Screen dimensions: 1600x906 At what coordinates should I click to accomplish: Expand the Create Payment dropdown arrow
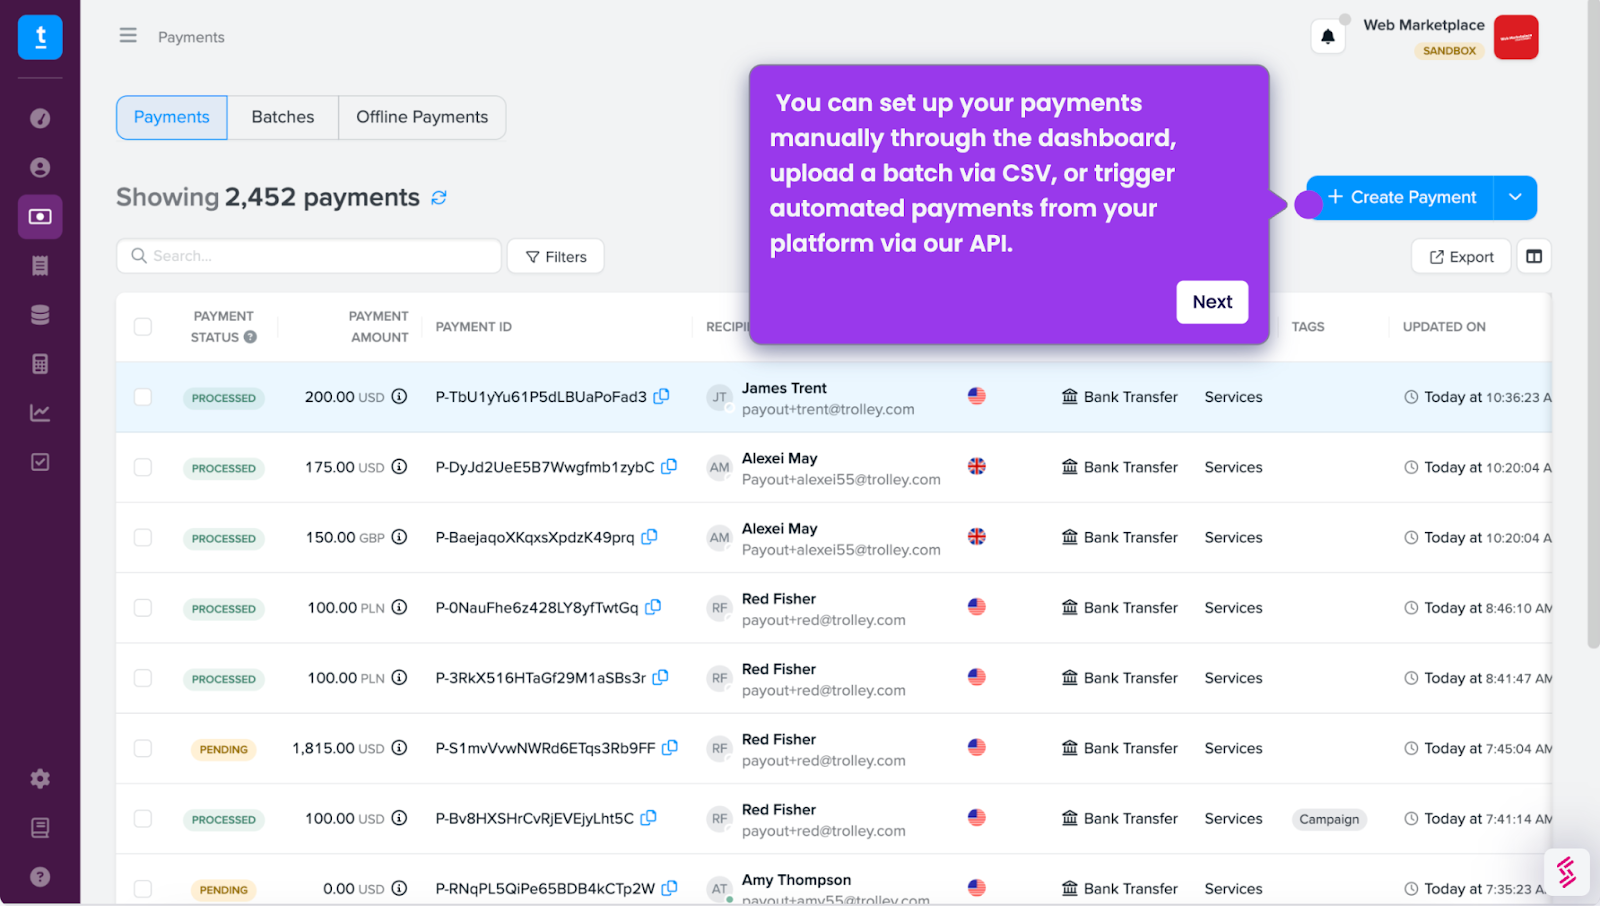[1515, 198]
